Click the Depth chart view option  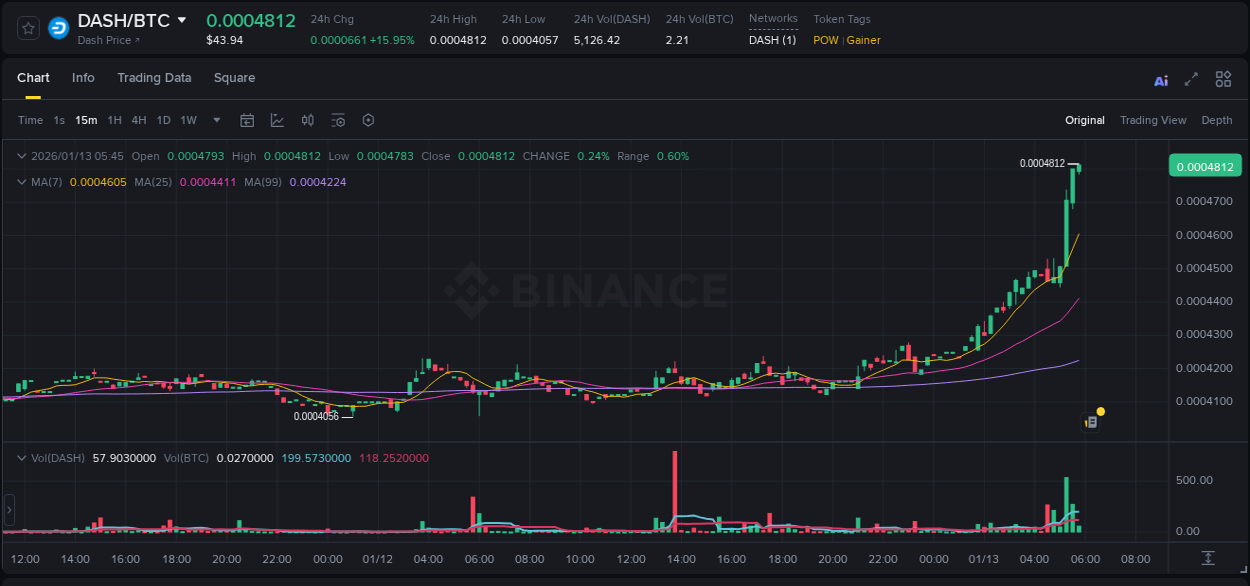(1216, 120)
